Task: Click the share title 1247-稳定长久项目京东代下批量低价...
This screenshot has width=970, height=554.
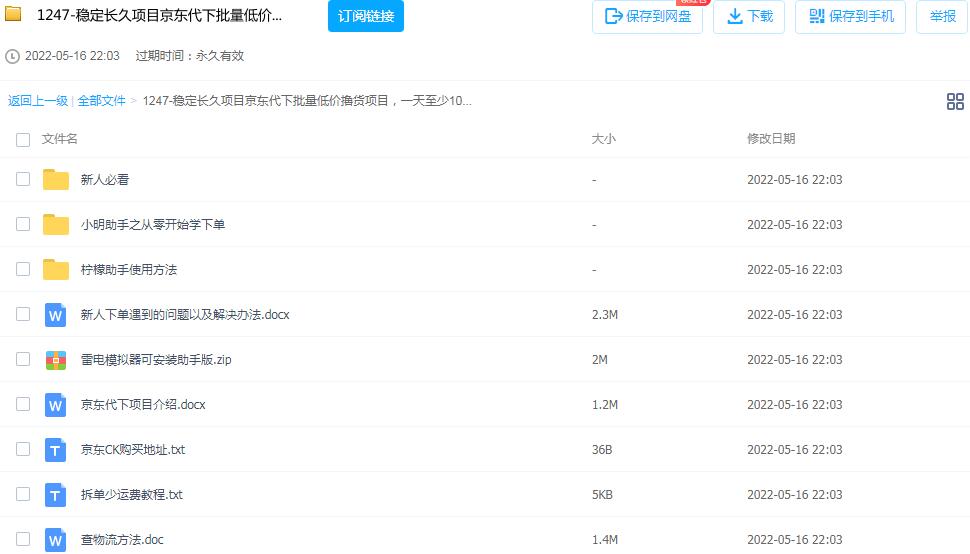Action: pyautogui.click(x=160, y=15)
